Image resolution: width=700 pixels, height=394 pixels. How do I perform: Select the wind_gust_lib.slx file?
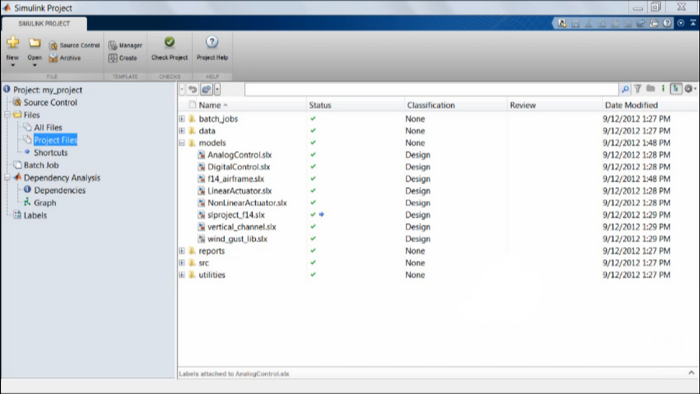pyautogui.click(x=237, y=239)
